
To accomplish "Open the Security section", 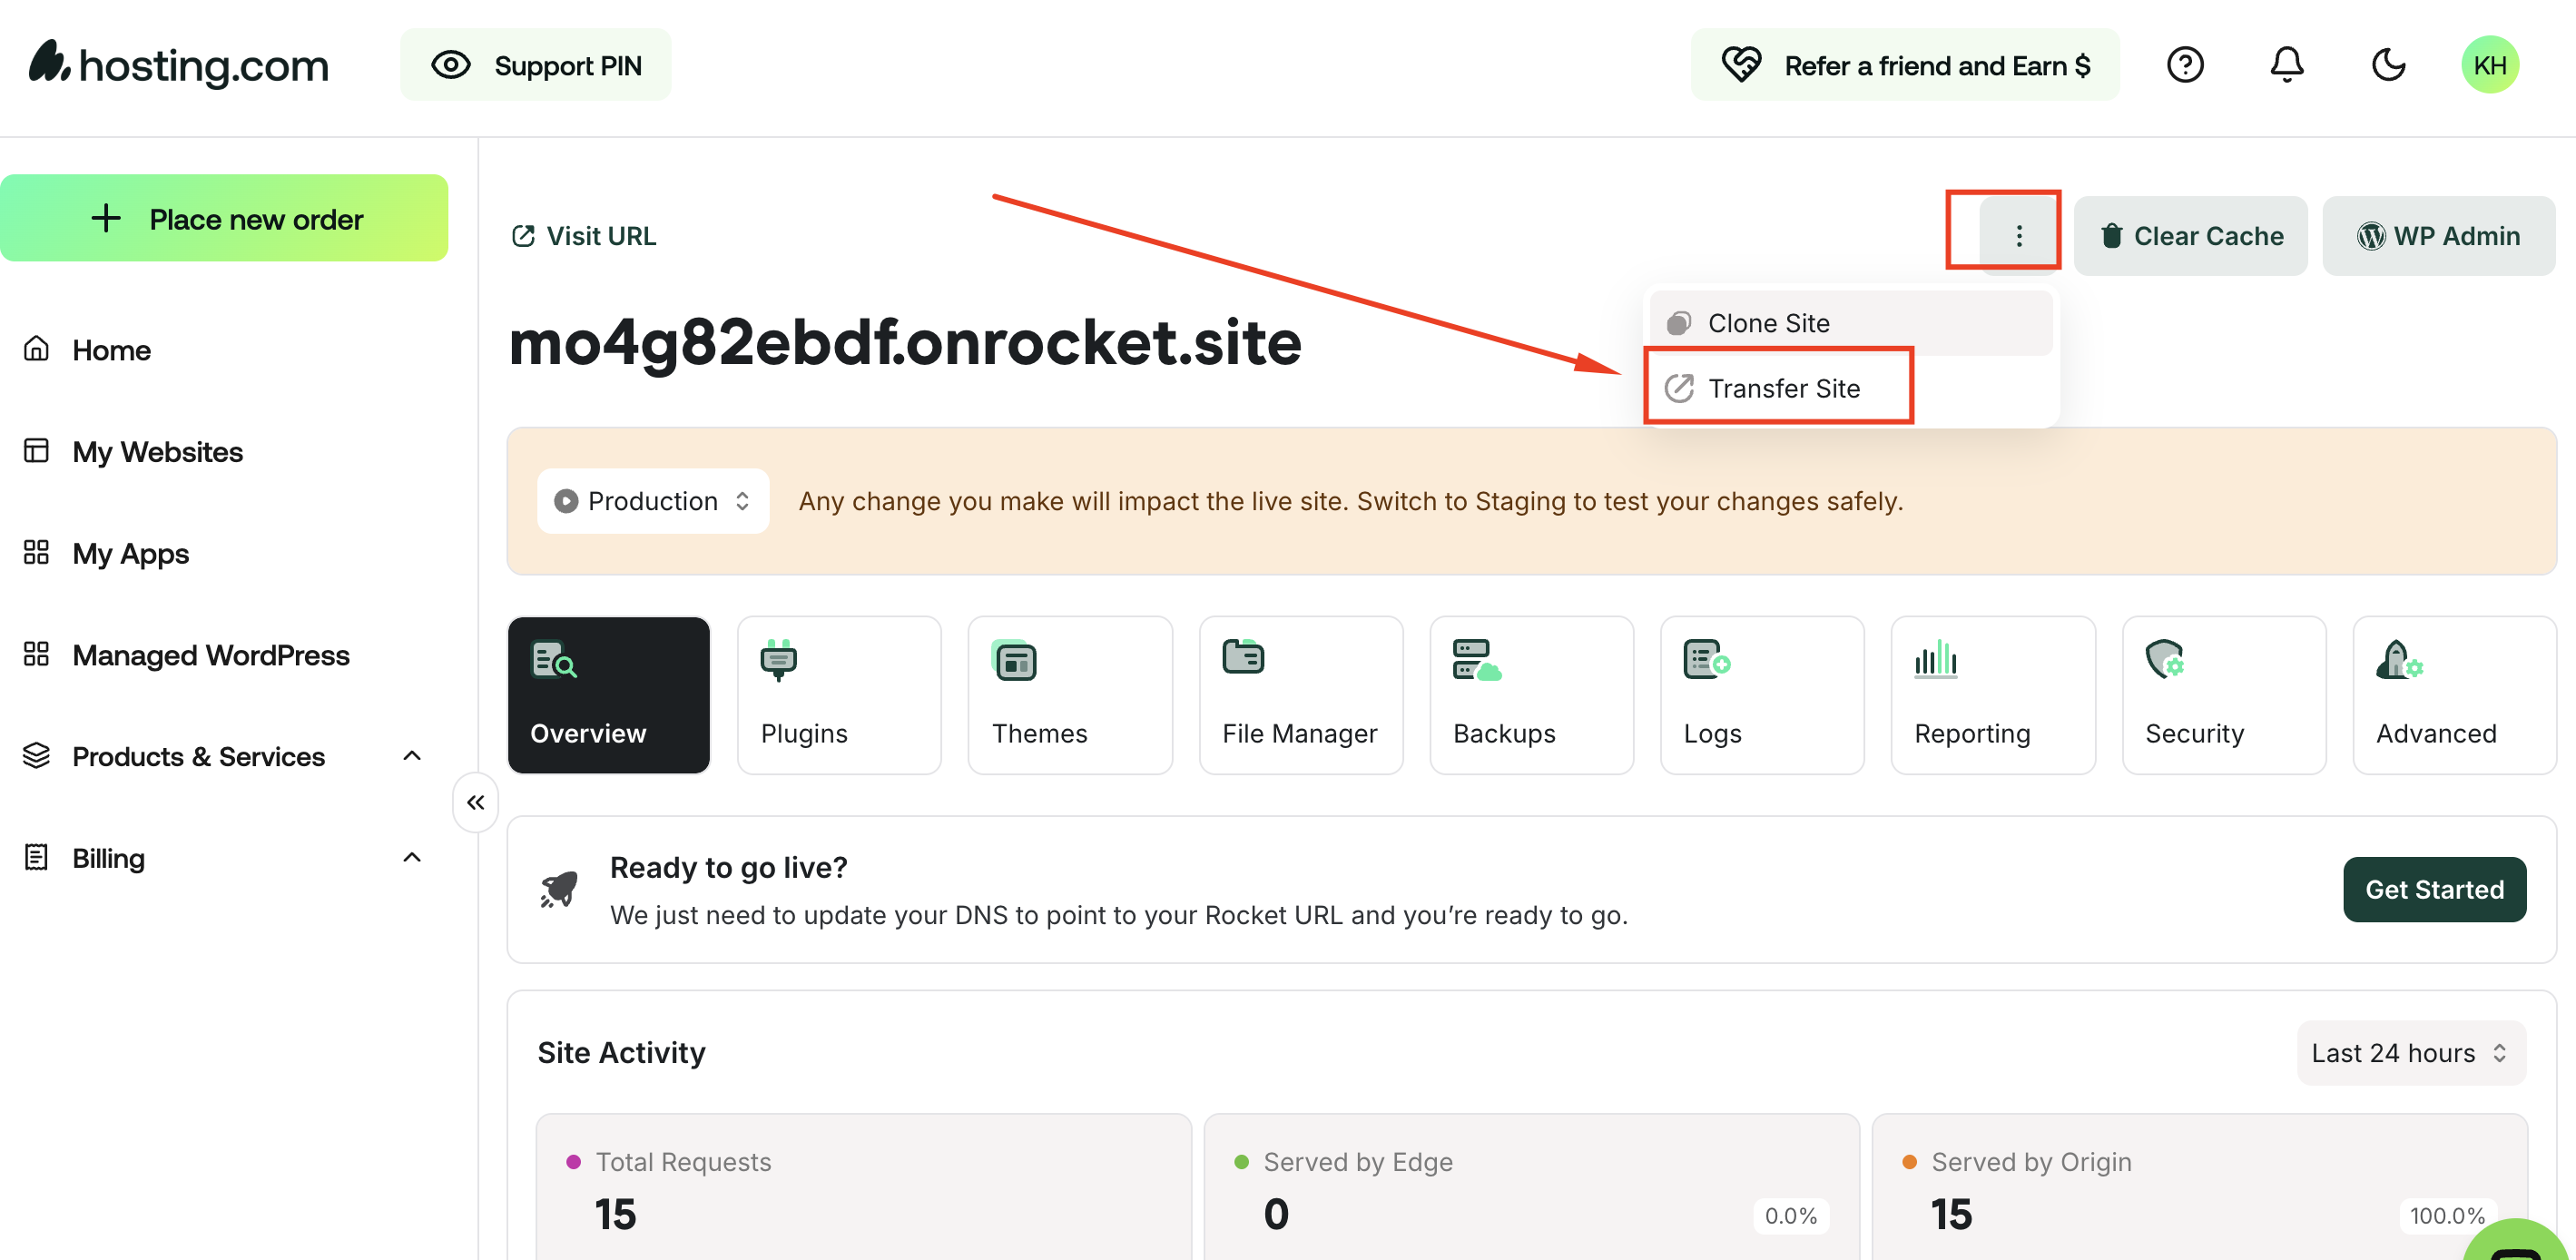I will (x=2223, y=695).
